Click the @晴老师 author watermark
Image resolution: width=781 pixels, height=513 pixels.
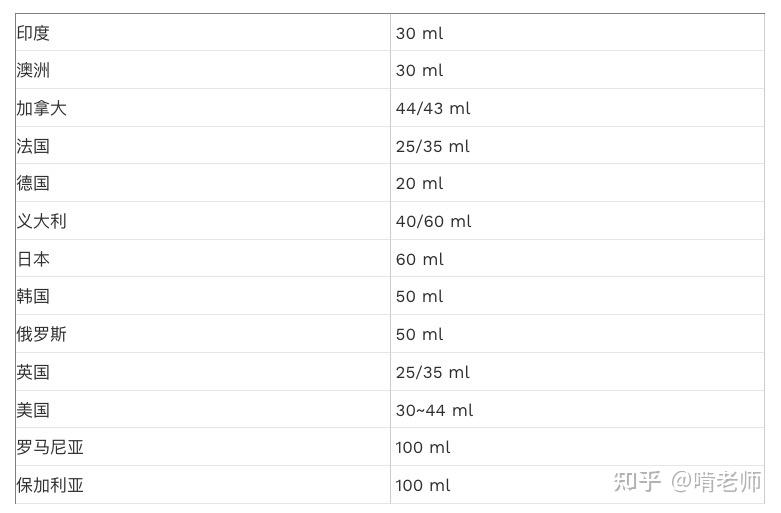point(715,481)
